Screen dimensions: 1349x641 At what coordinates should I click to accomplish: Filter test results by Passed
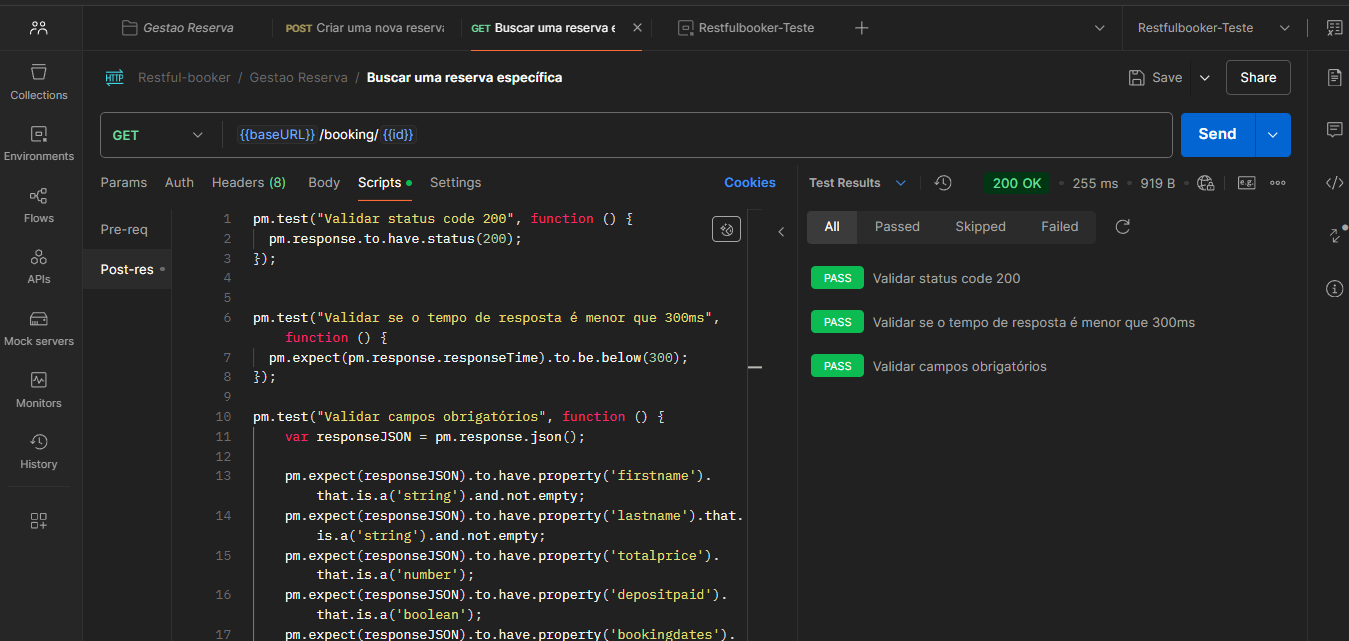897,227
